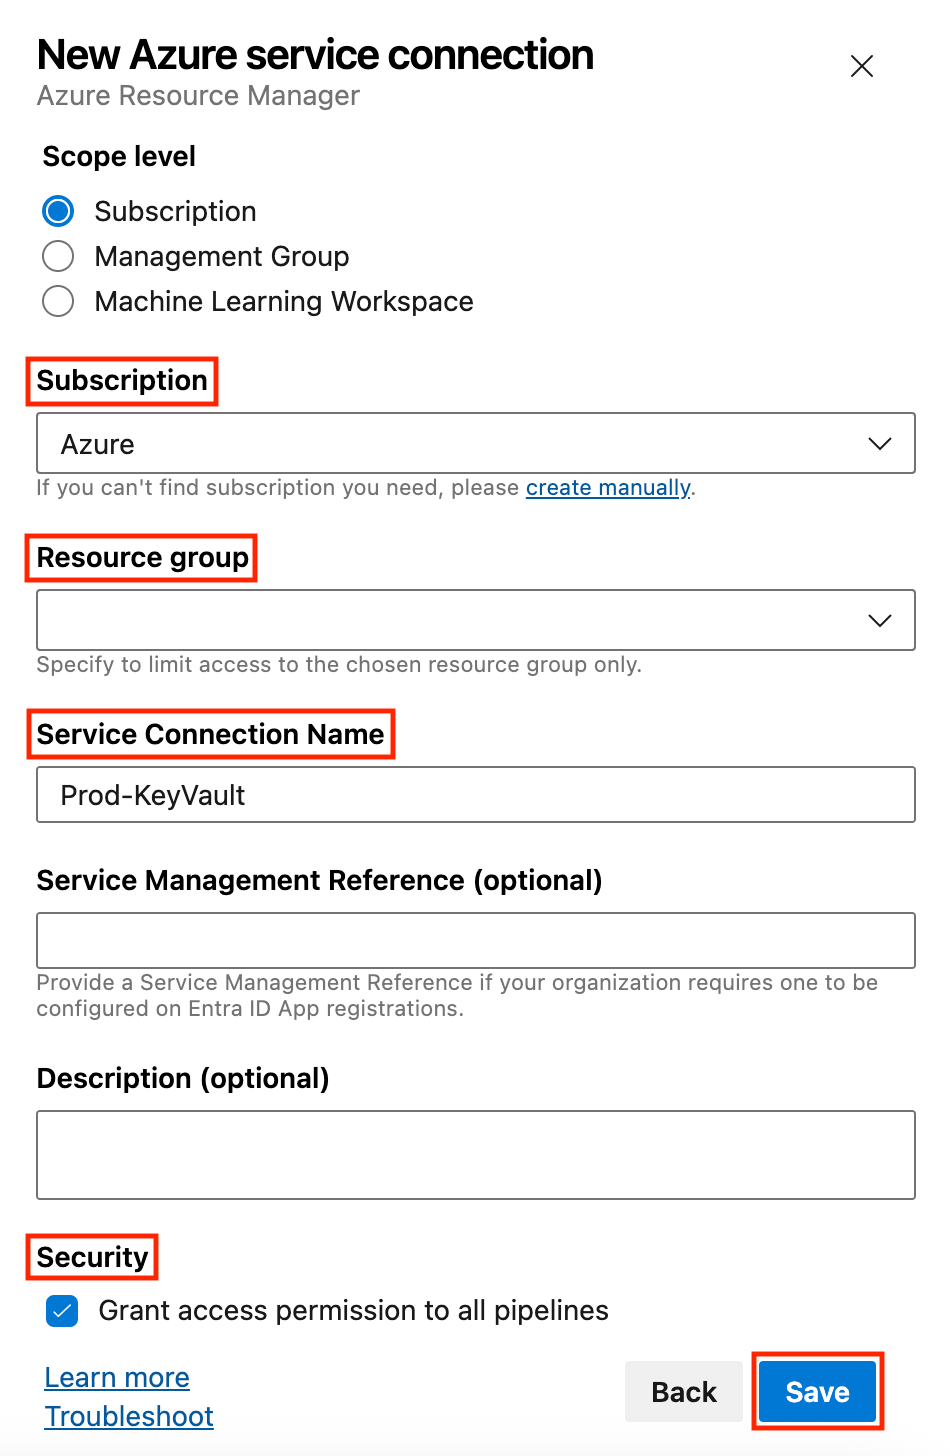950x1456 pixels.
Task: Click the highlighted Security section heading
Action: tap(91, 1257)
